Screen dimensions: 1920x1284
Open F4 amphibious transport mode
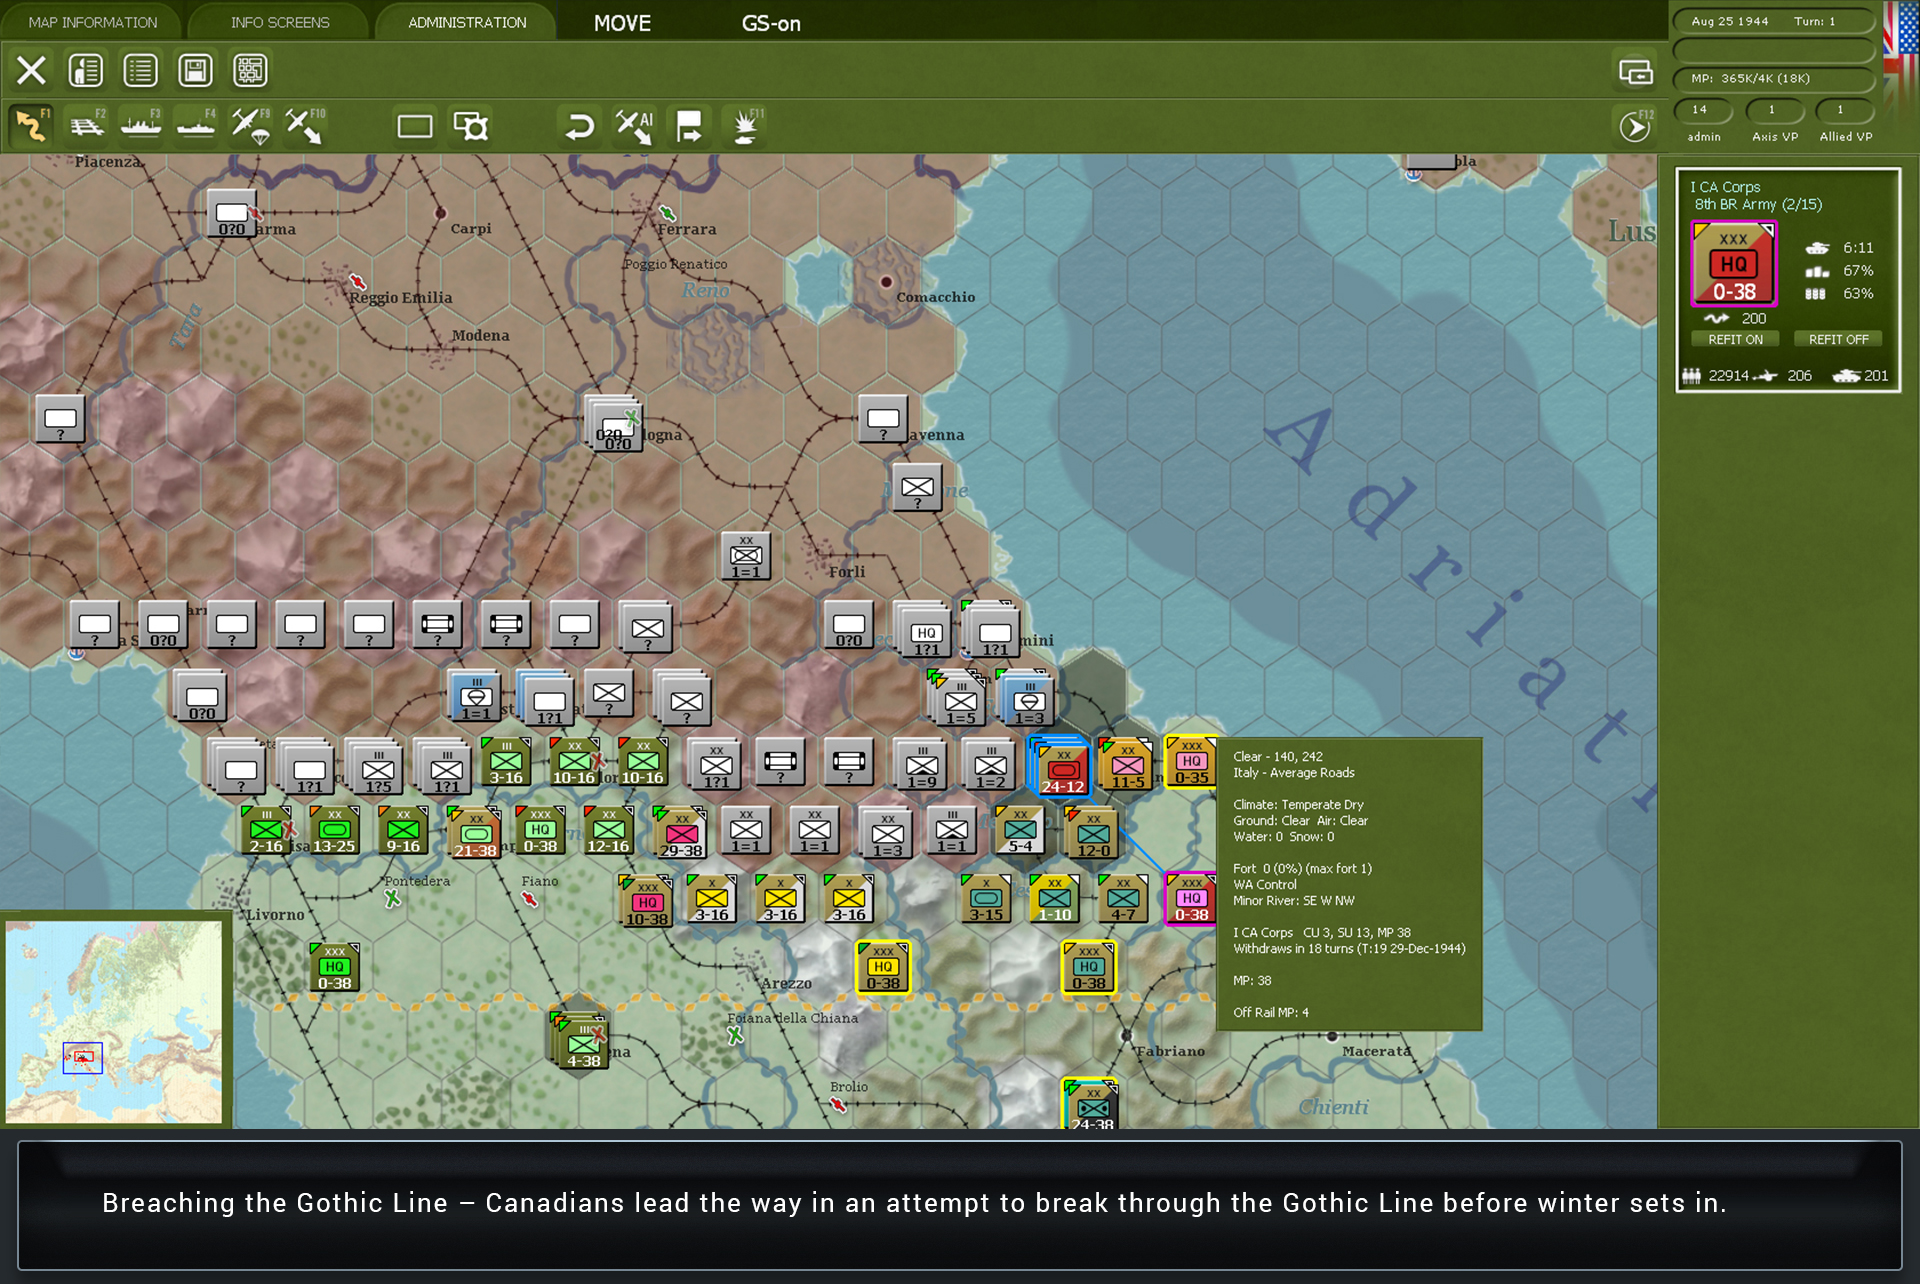coord(196,126)
